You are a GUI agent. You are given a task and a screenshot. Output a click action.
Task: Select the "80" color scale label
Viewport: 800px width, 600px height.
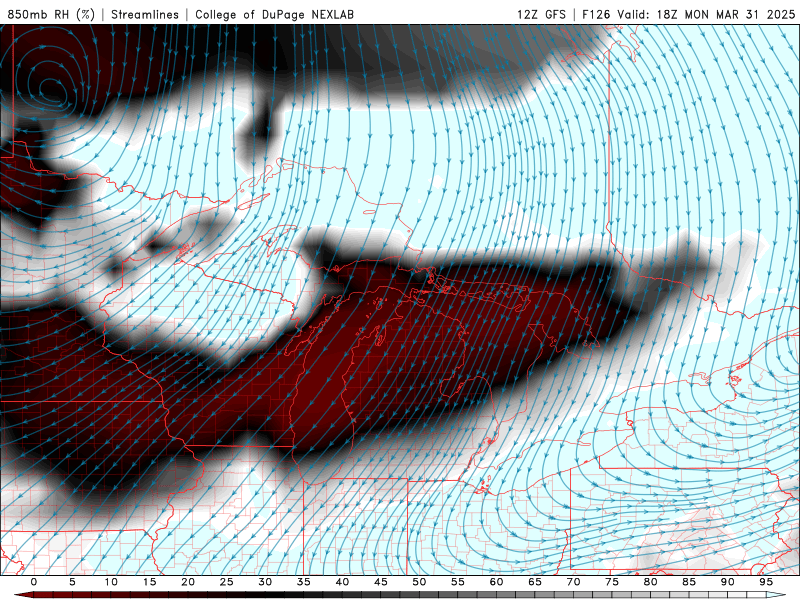[651, 582]
